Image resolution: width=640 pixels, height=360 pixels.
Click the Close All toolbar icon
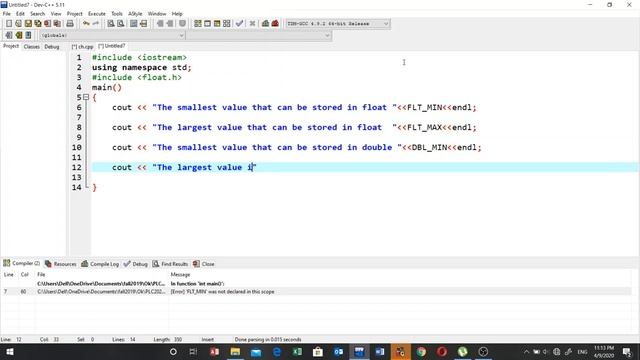[57, 24]
